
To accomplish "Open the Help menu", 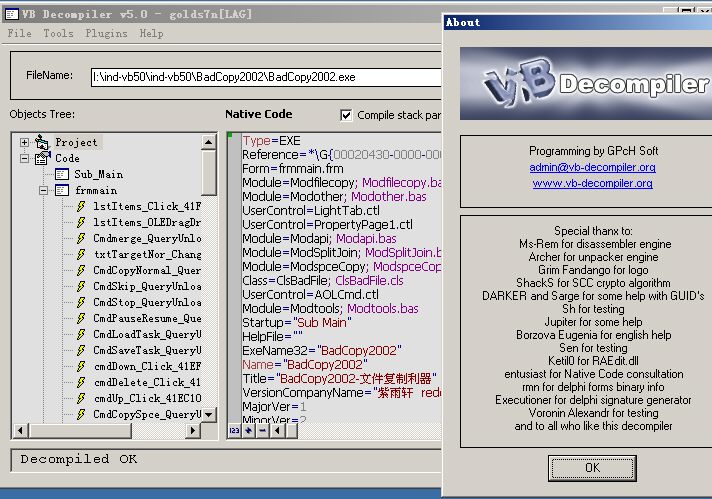I will [x=151, y=33].
